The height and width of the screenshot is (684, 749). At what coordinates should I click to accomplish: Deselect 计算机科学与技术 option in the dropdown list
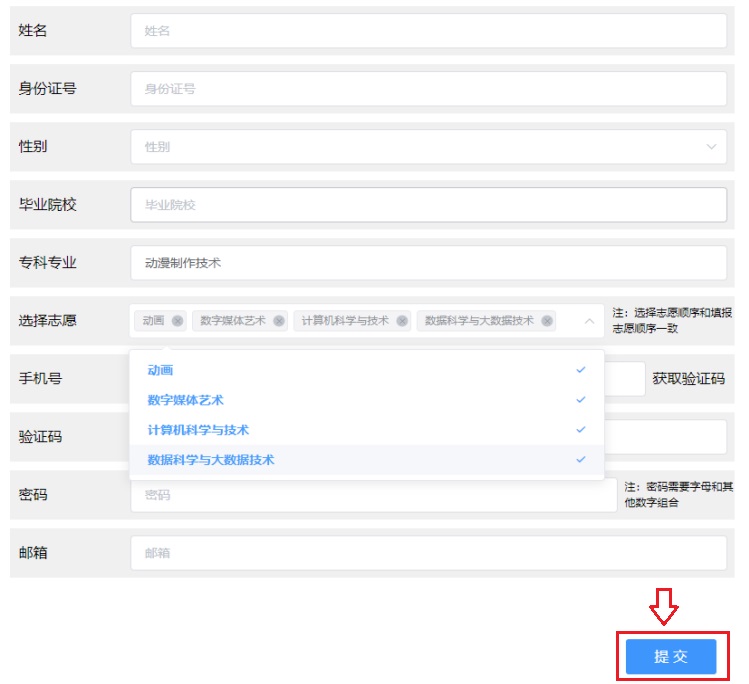198,430
